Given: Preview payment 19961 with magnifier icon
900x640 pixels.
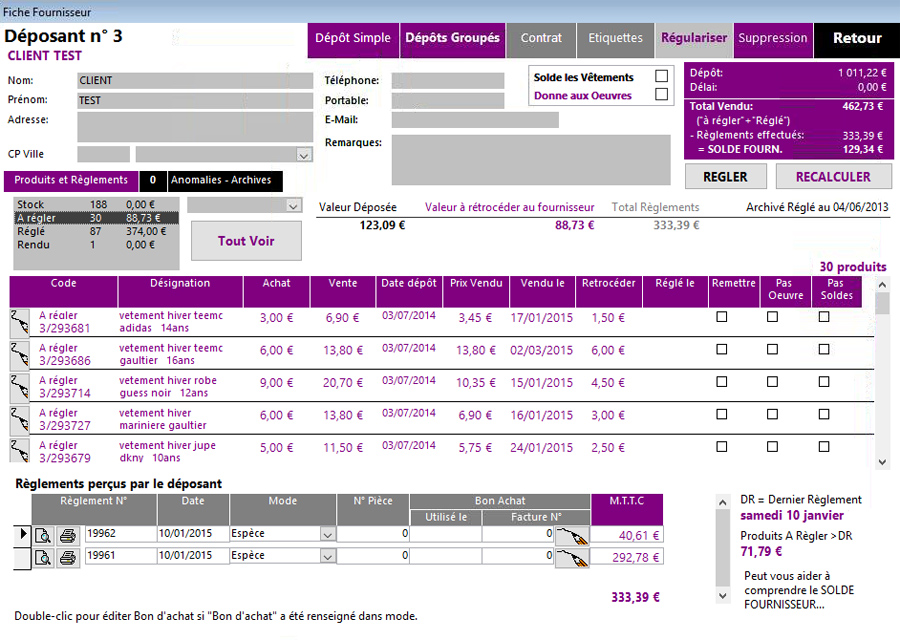Looking at the screenshot, I should pyautogui.click(x=43, y=557).
